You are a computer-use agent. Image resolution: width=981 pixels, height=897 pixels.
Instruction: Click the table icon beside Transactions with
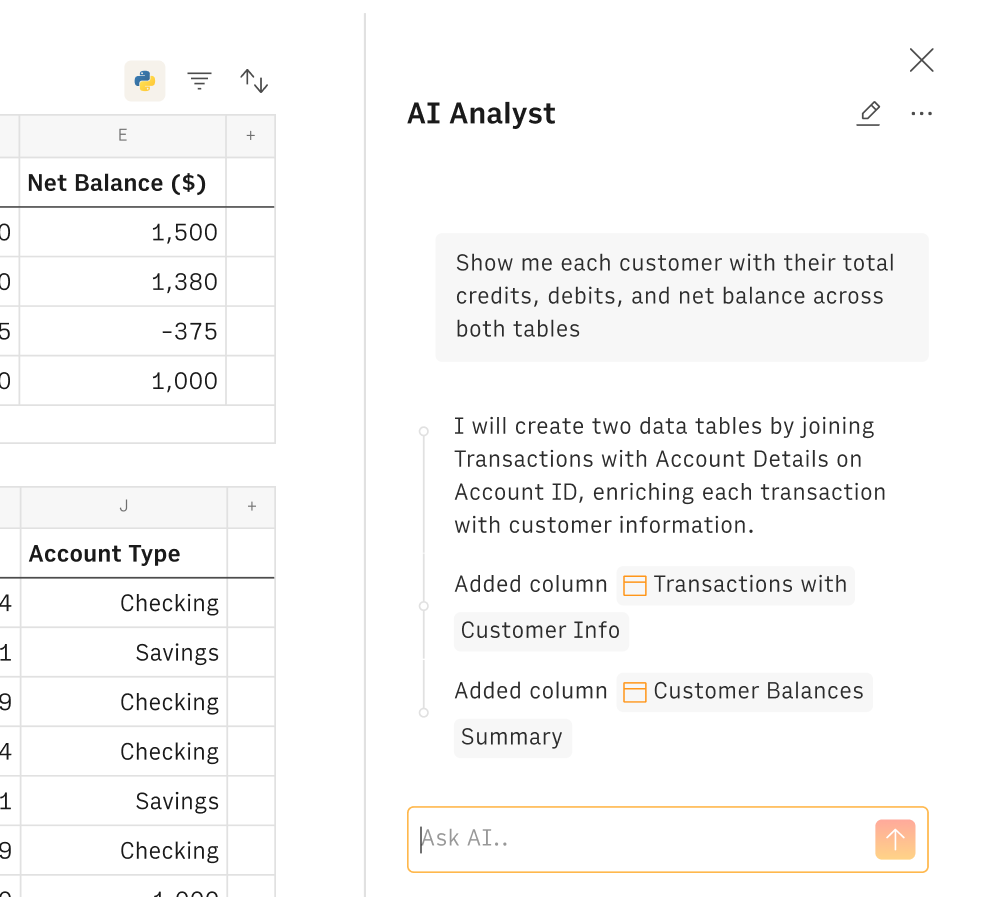point(634,585)
